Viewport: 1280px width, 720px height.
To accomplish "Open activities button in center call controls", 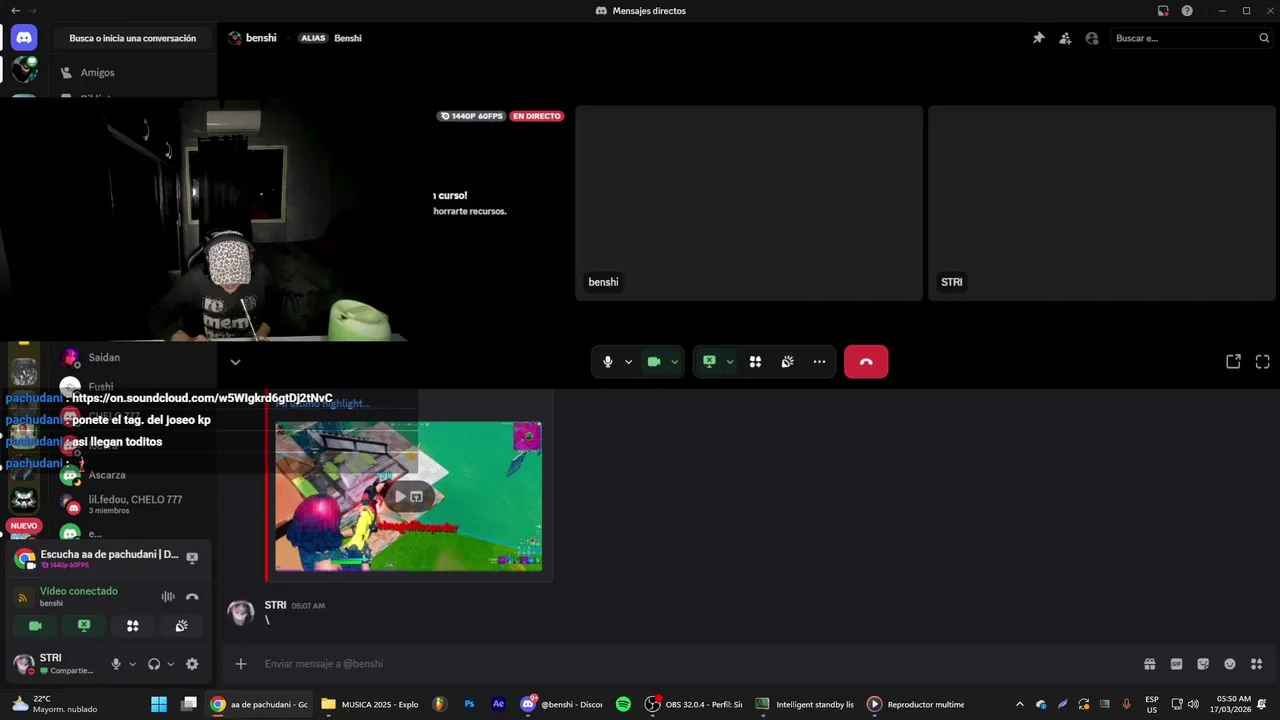I will tap(755, 362).
